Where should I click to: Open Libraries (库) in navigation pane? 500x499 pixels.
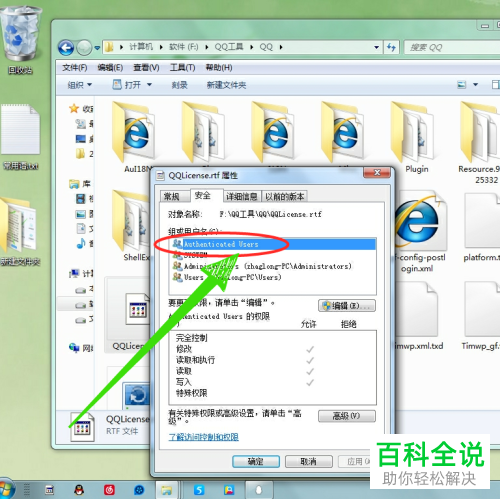[80, 184]
